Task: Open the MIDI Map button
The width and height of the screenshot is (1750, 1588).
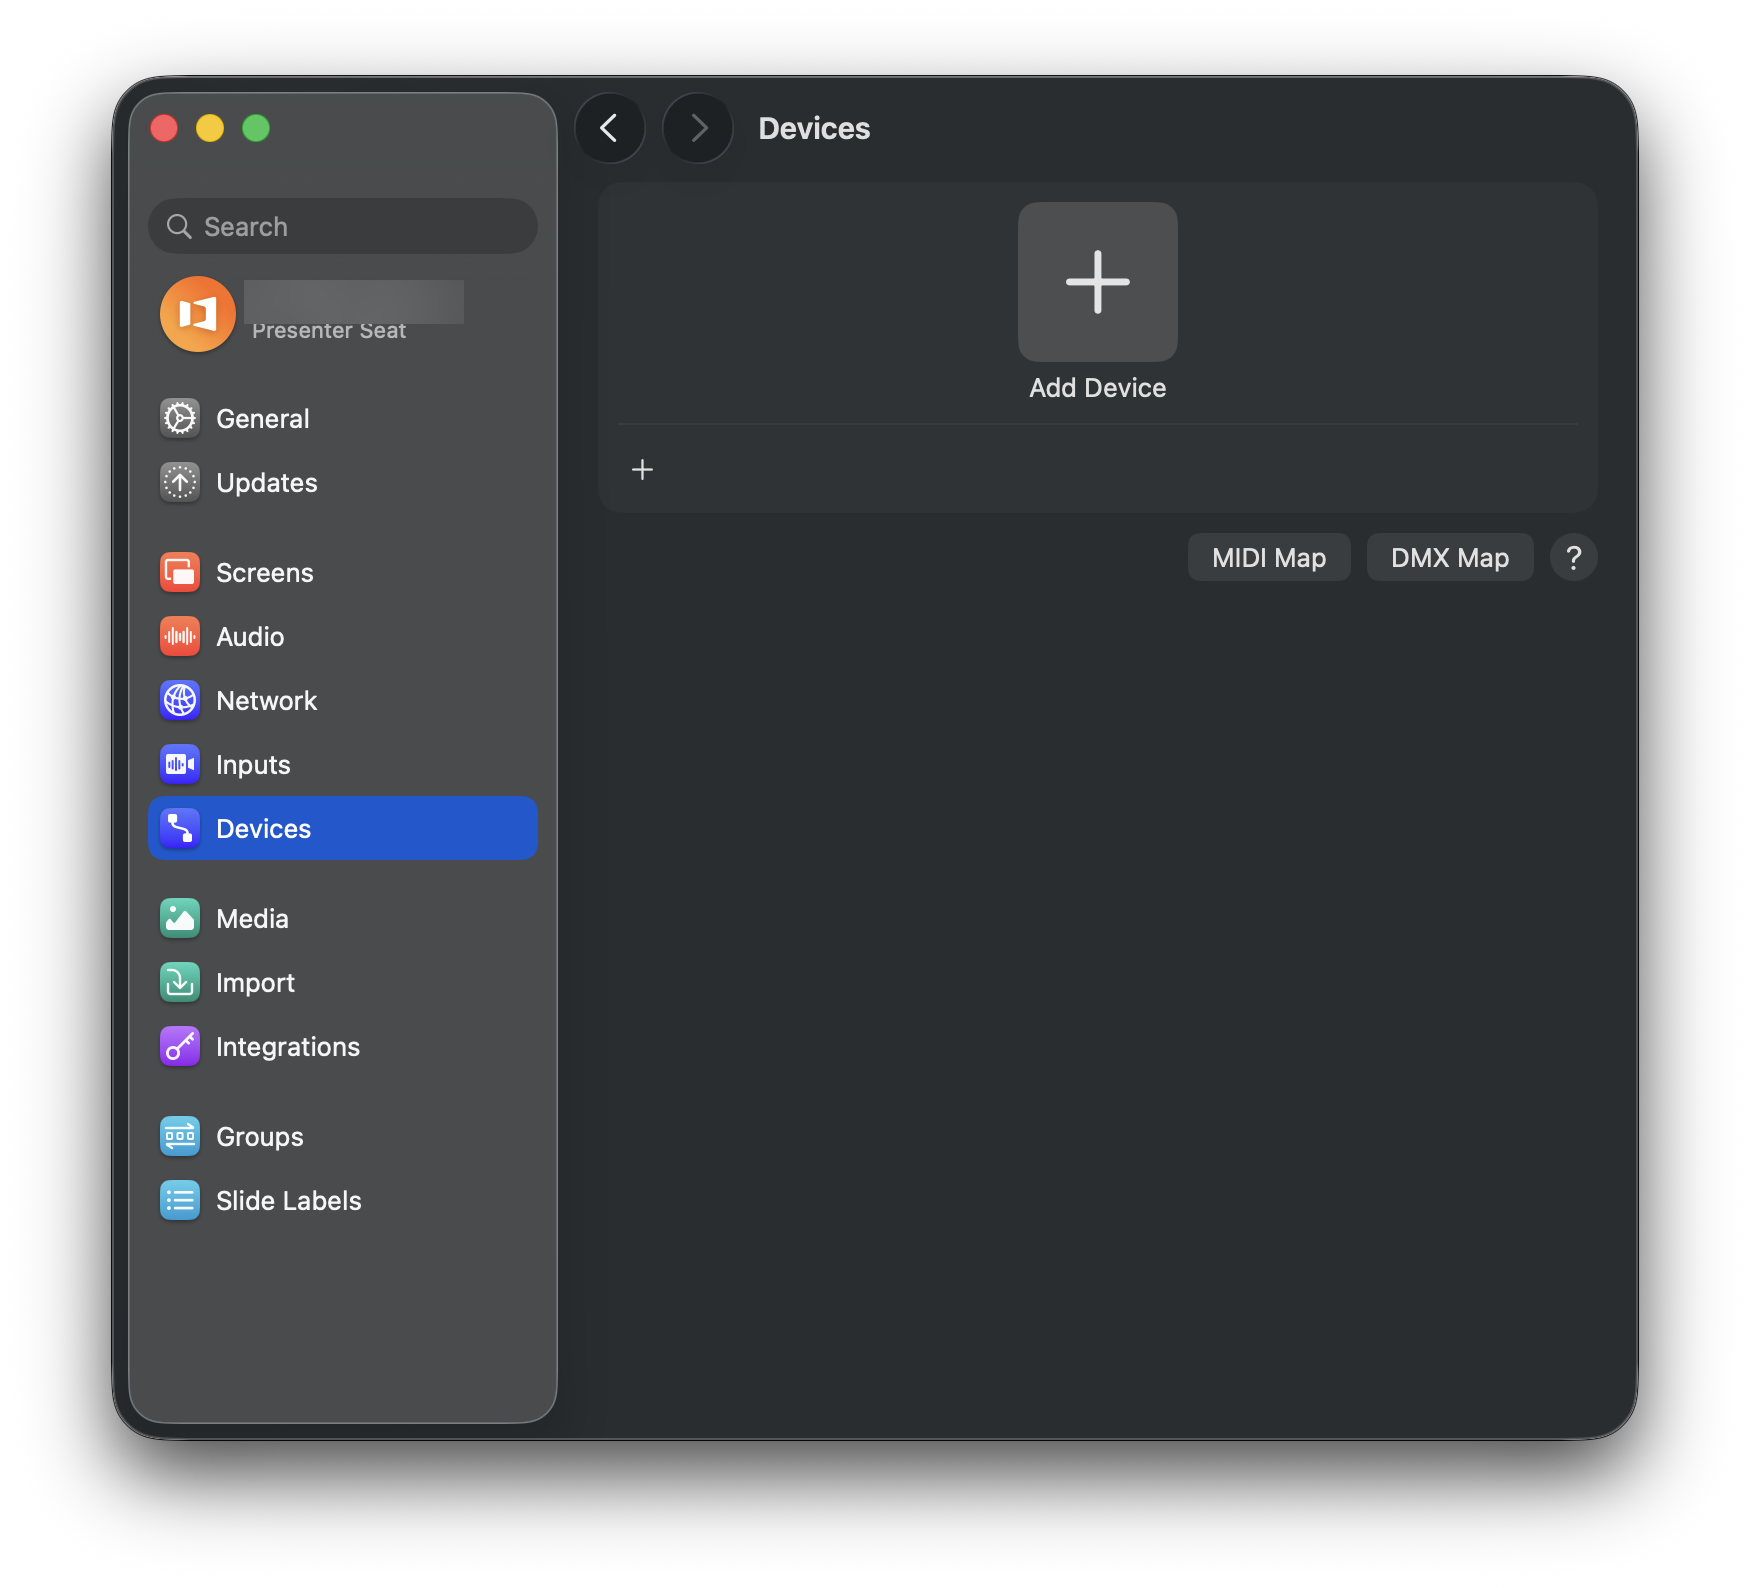Action: pyautogui.click(x=1269, y=557)
